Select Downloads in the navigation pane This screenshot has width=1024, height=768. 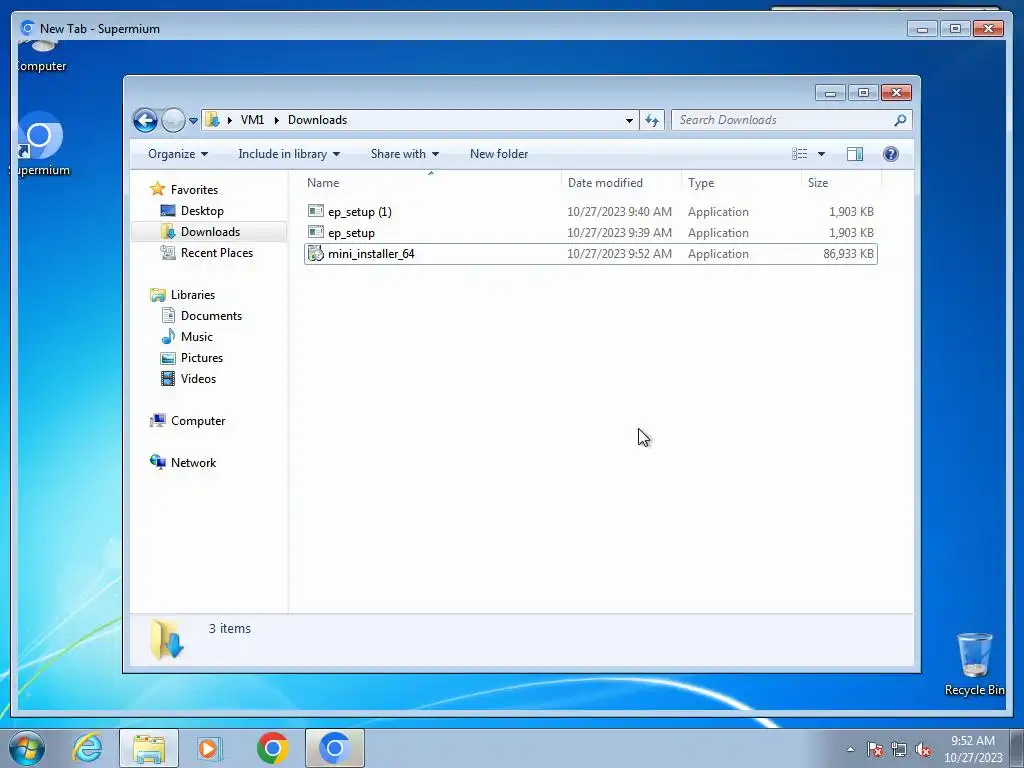210,232
